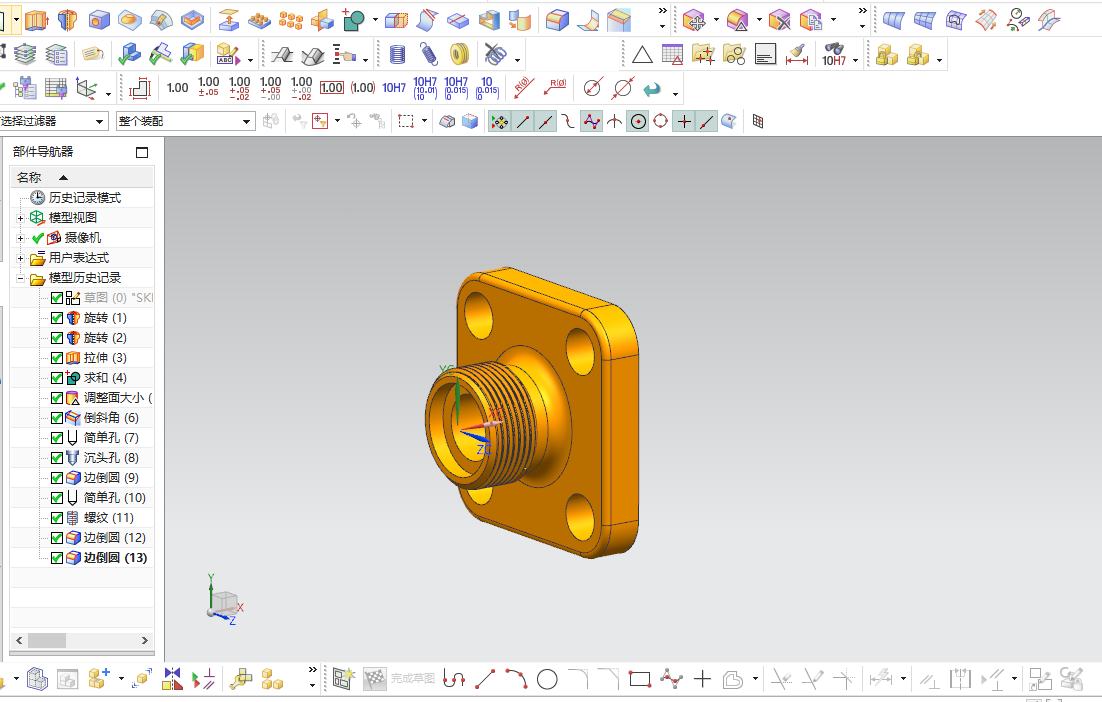1102x702 pixels.
Task: Toggle the Quadrant Point snap option
Action: click(661, 122)
